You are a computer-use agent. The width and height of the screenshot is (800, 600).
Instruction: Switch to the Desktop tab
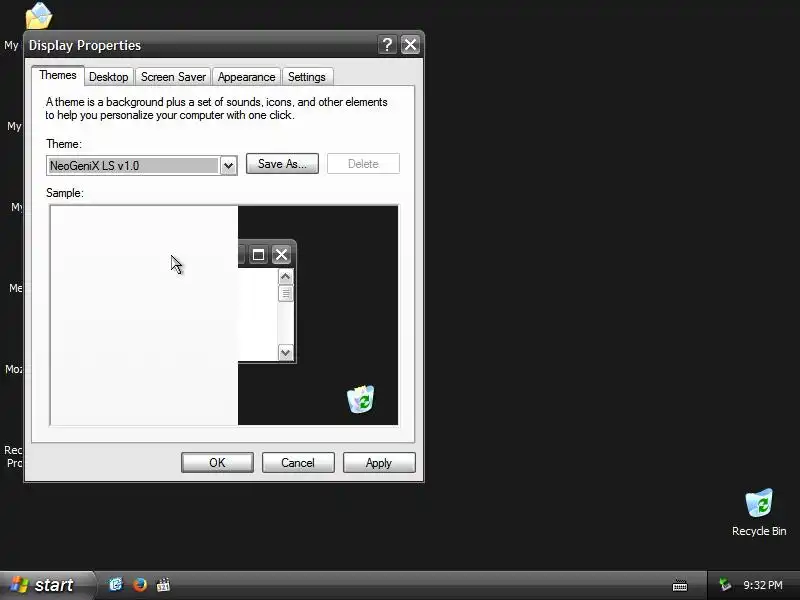pyautogui.click(x=109, y=77)
